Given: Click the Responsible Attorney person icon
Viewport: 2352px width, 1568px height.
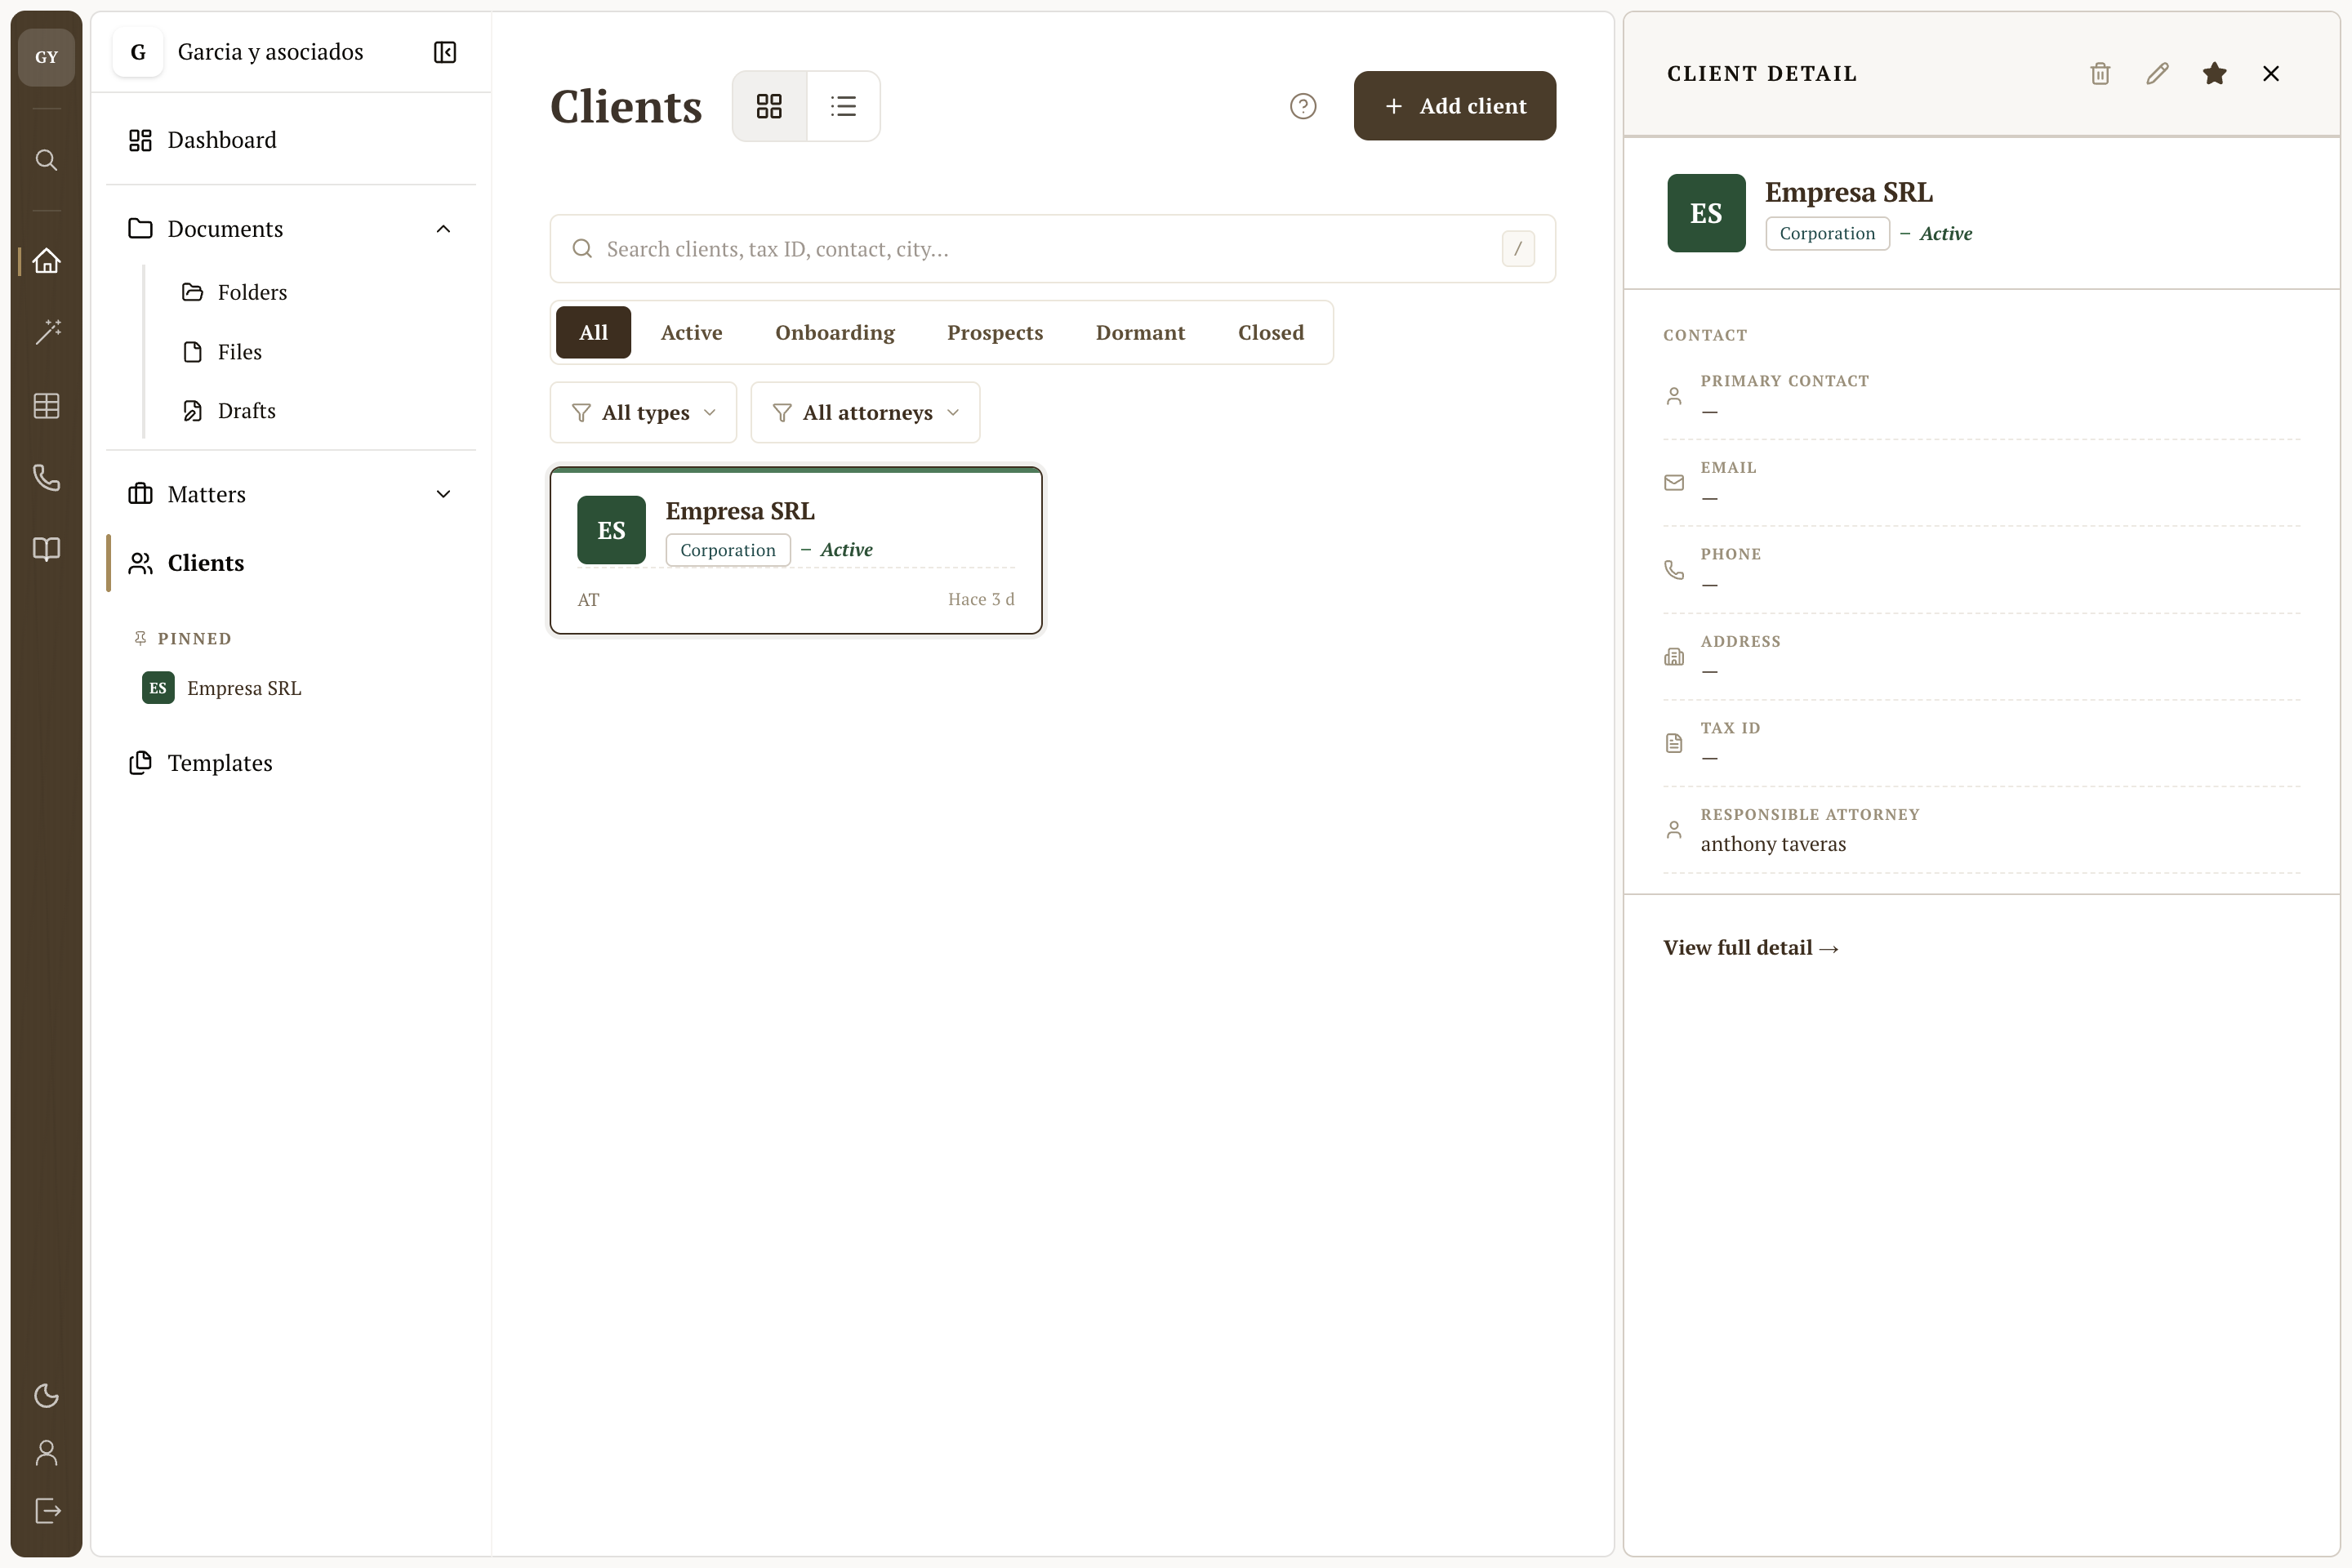Looking at the screenshot, I should (1674, 830).
